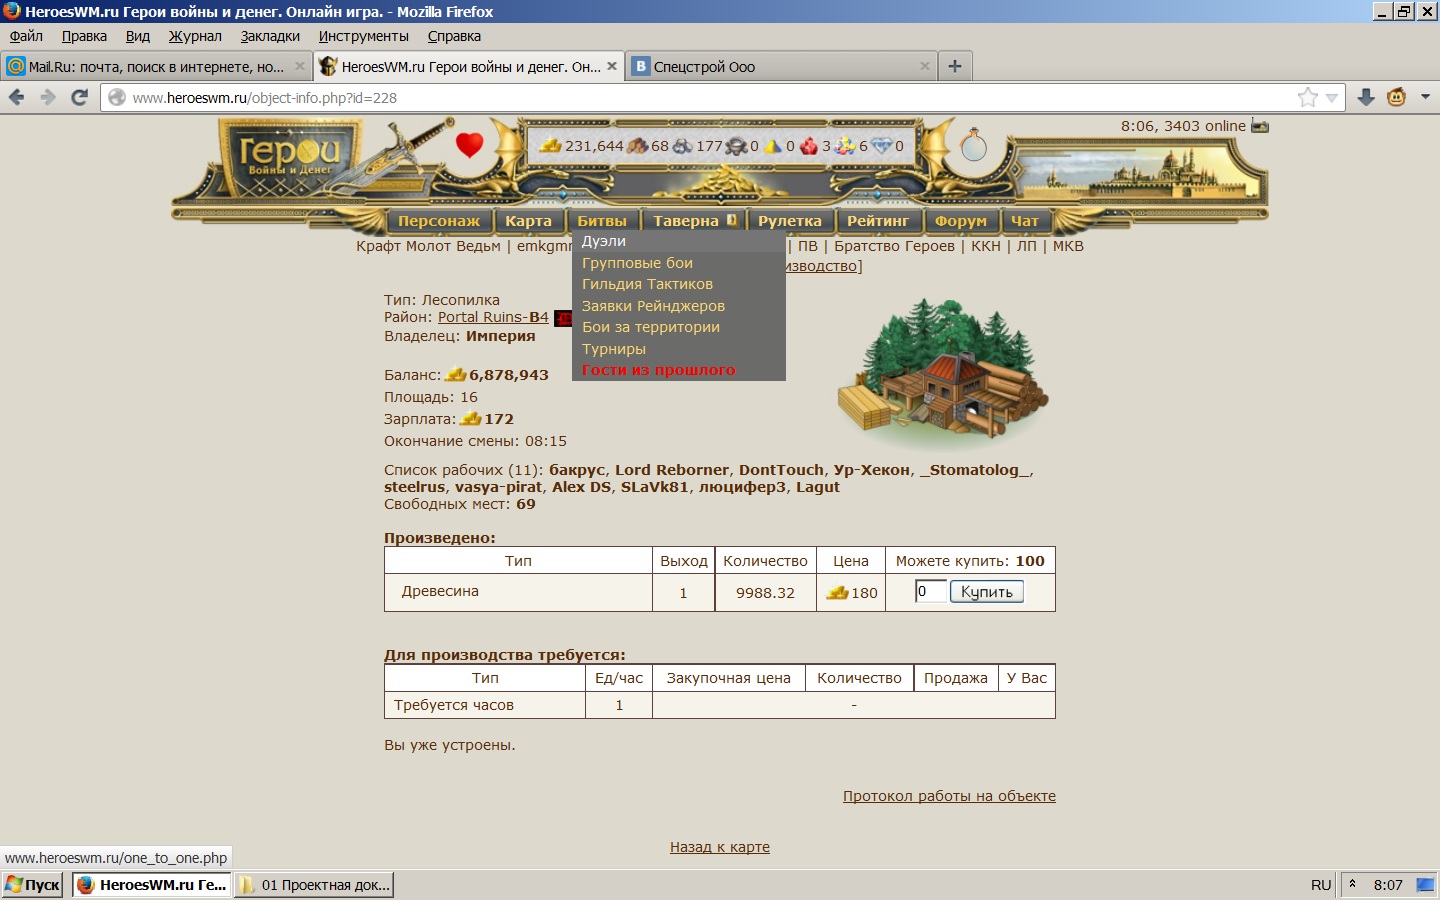Open the Форум menu in game nav
Image resolution: width=1440 pixels, height=900 pixels.
pyautogui.click(x=961, y=221)
